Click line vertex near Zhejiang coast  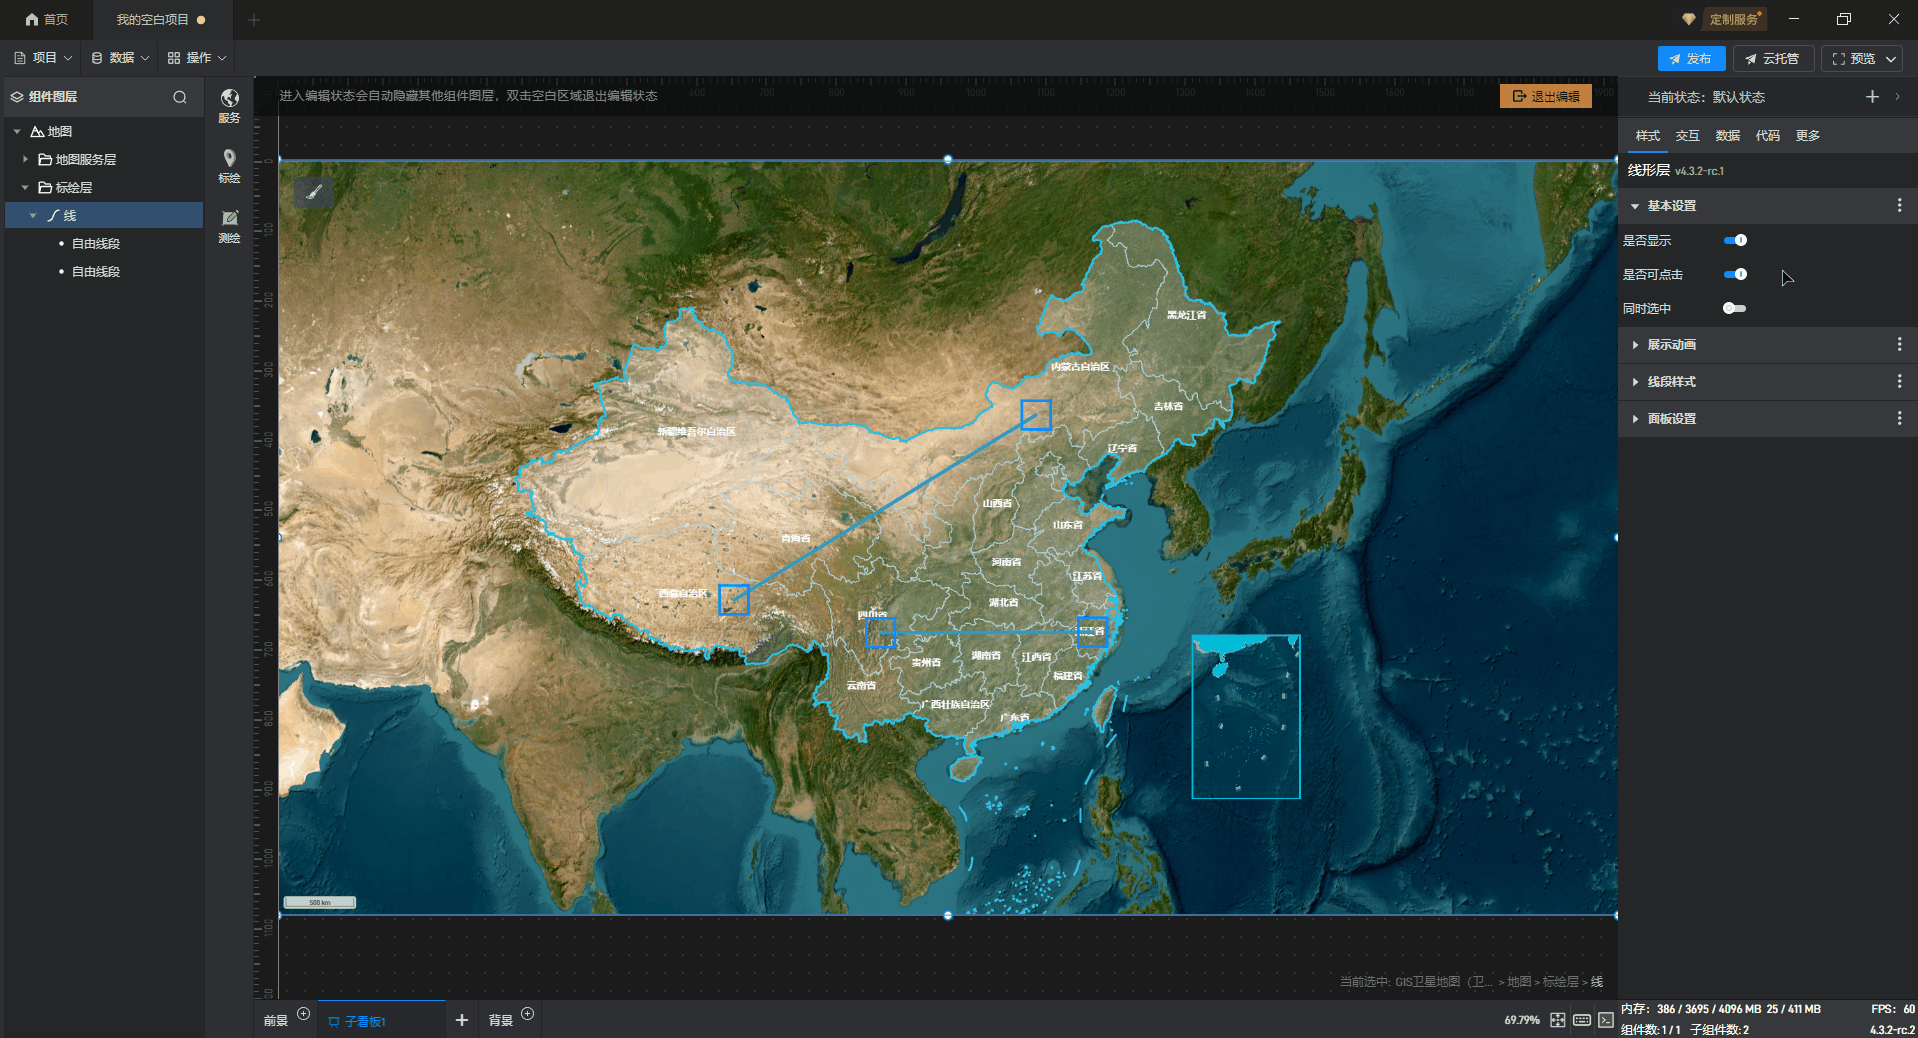pos(1093,632)
